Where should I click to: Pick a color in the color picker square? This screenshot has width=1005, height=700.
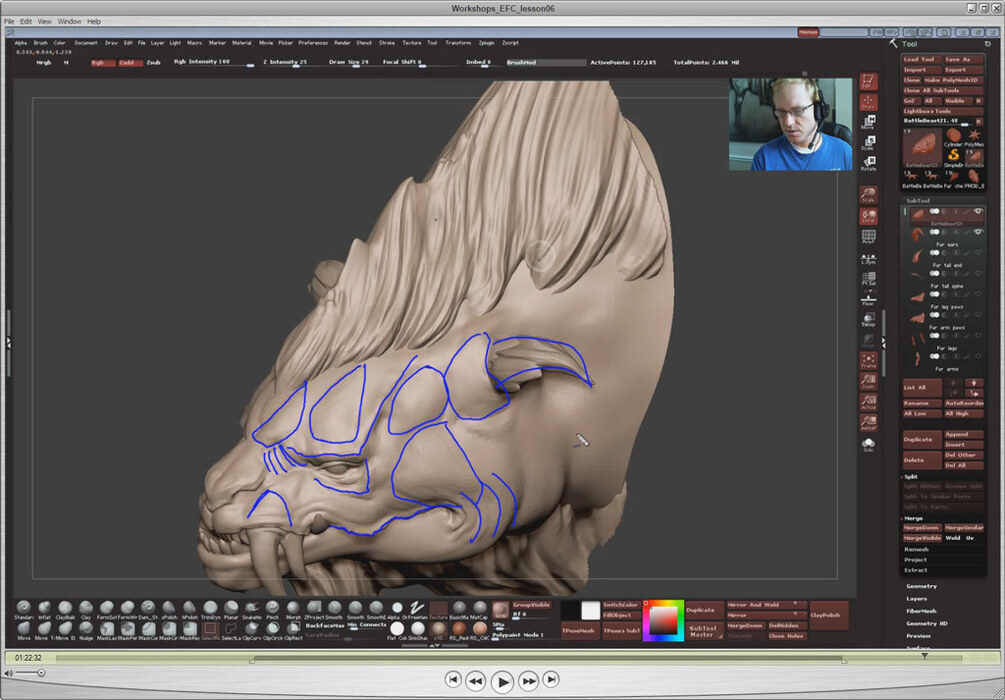coord(663,620)
